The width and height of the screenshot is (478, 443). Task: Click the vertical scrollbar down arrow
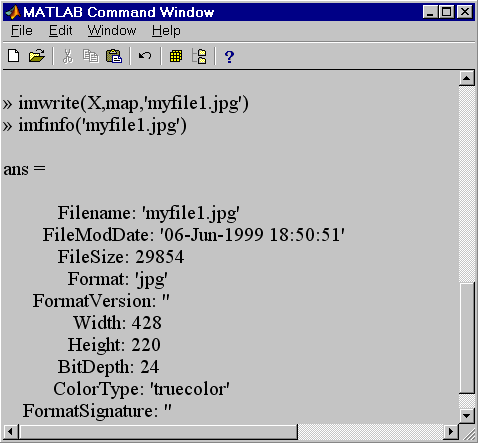coord(467,415)
